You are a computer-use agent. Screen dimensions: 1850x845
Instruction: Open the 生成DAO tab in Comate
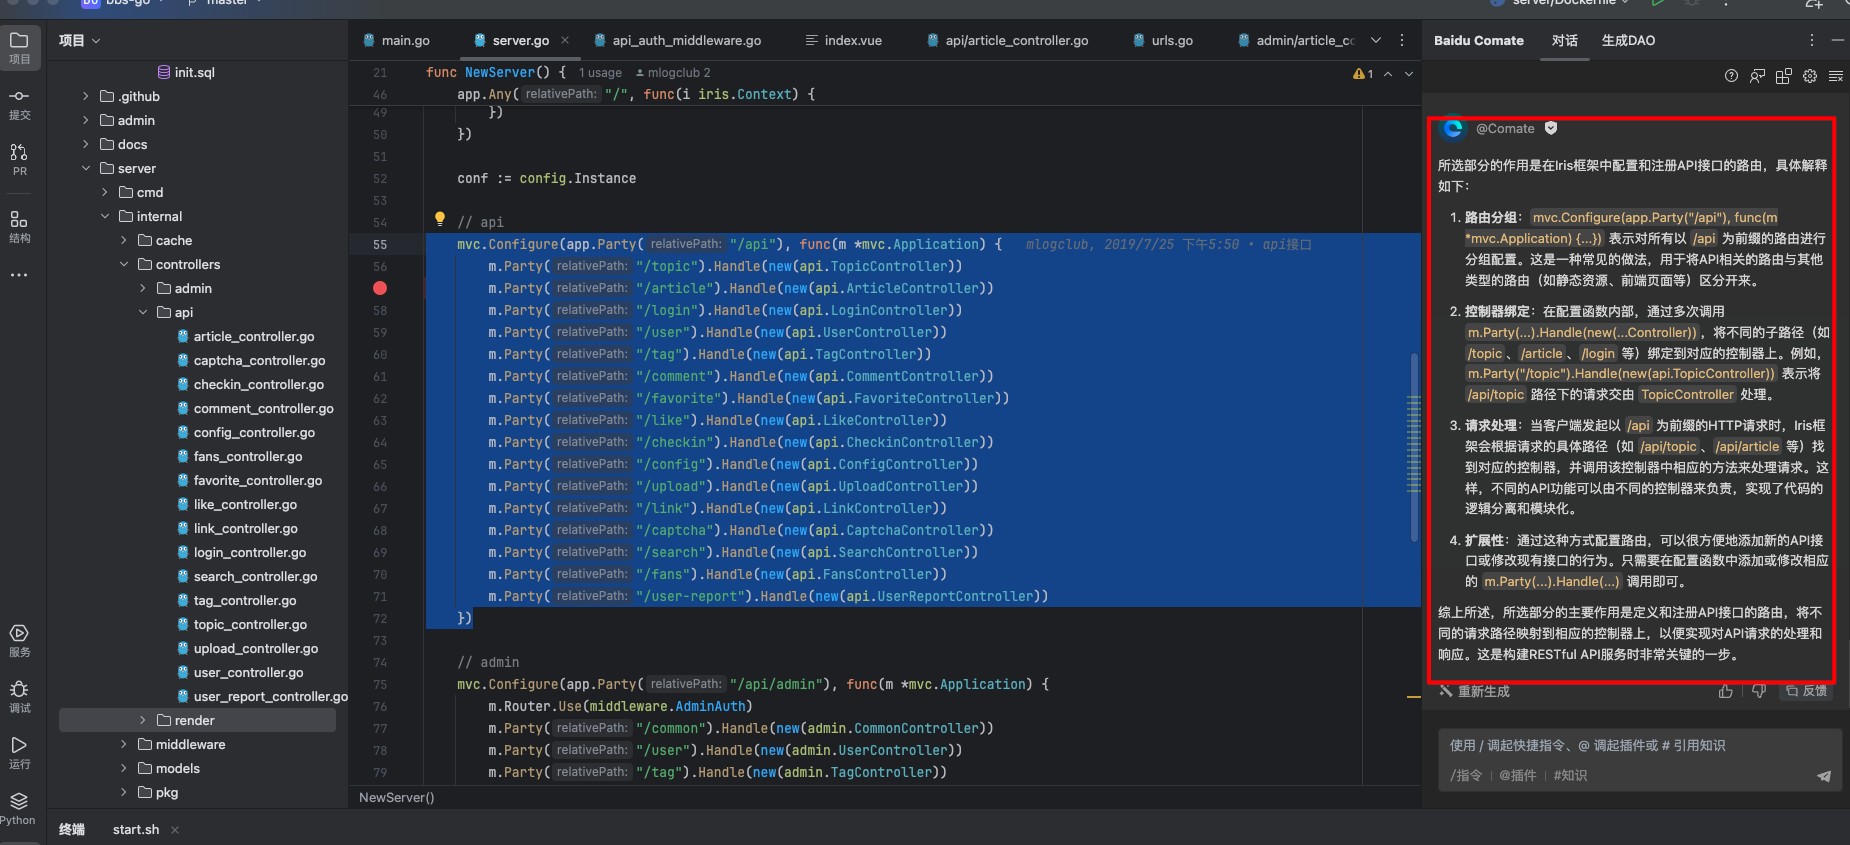[x=1628, y=40]
